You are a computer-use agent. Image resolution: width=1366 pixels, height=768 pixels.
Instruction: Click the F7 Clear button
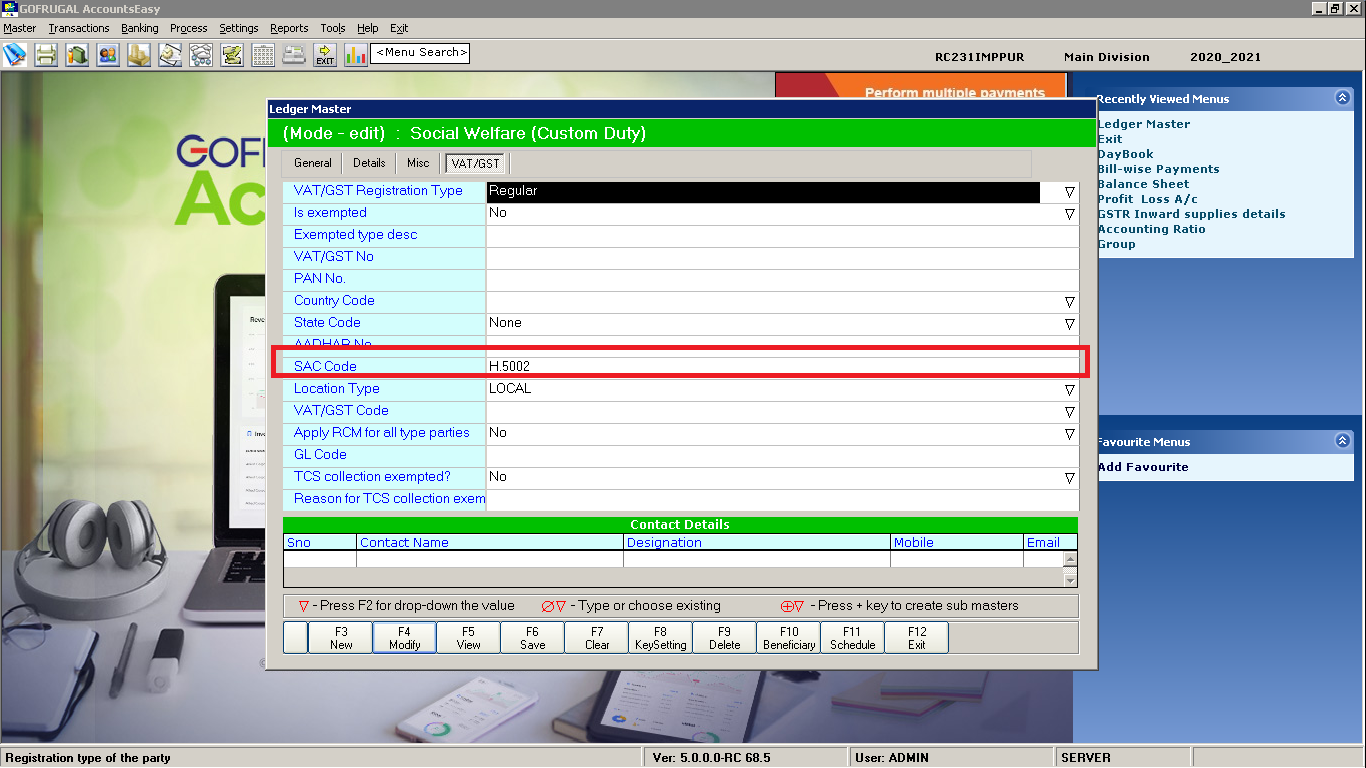click(x=596, y=638)
